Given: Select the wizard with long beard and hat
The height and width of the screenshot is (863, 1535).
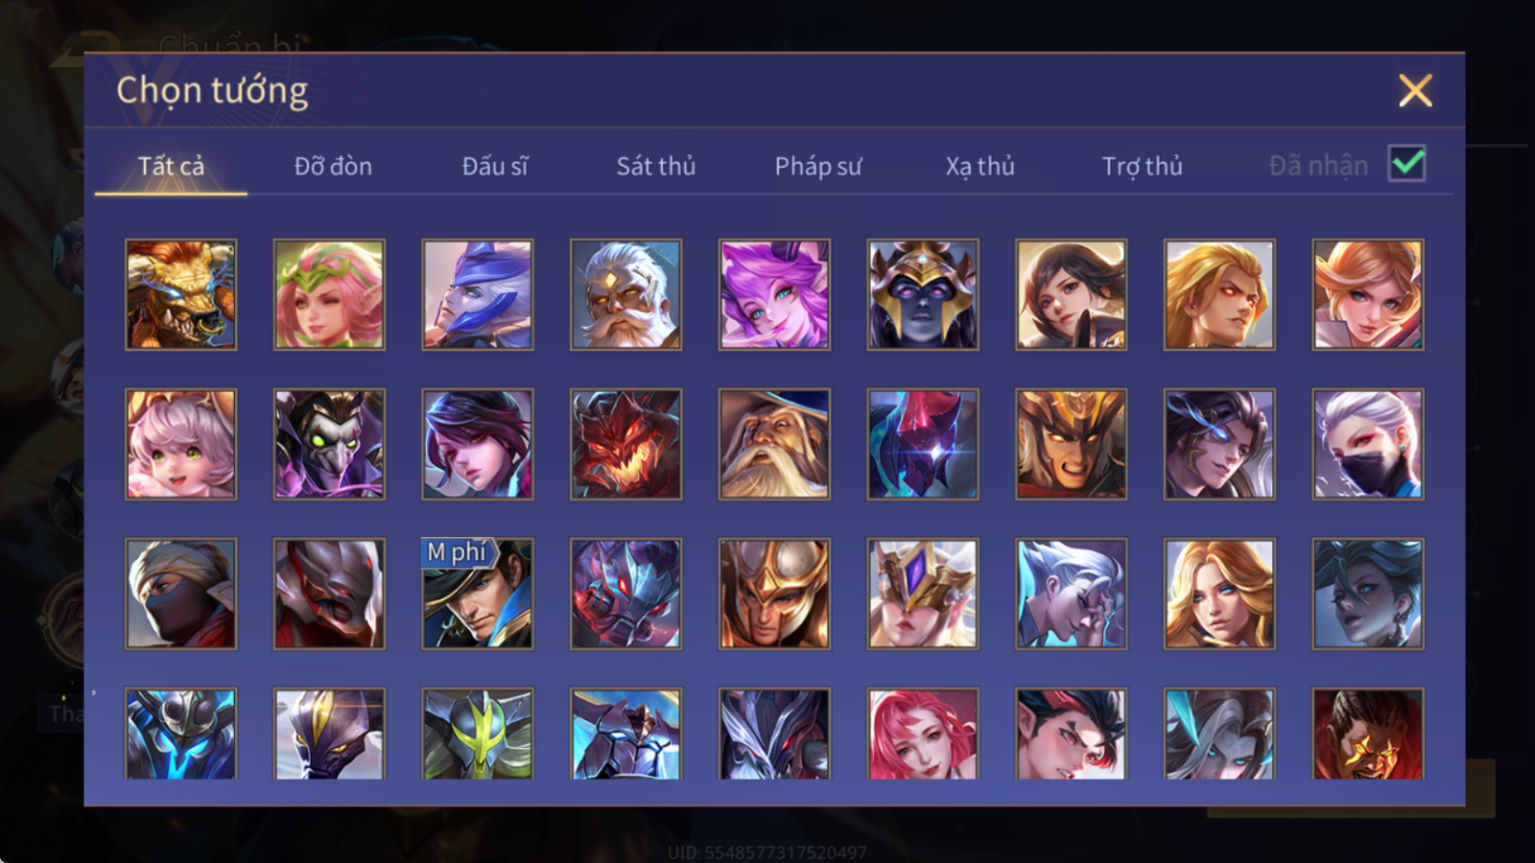Looking at the screenshot, I should click(x=774, y=444).
